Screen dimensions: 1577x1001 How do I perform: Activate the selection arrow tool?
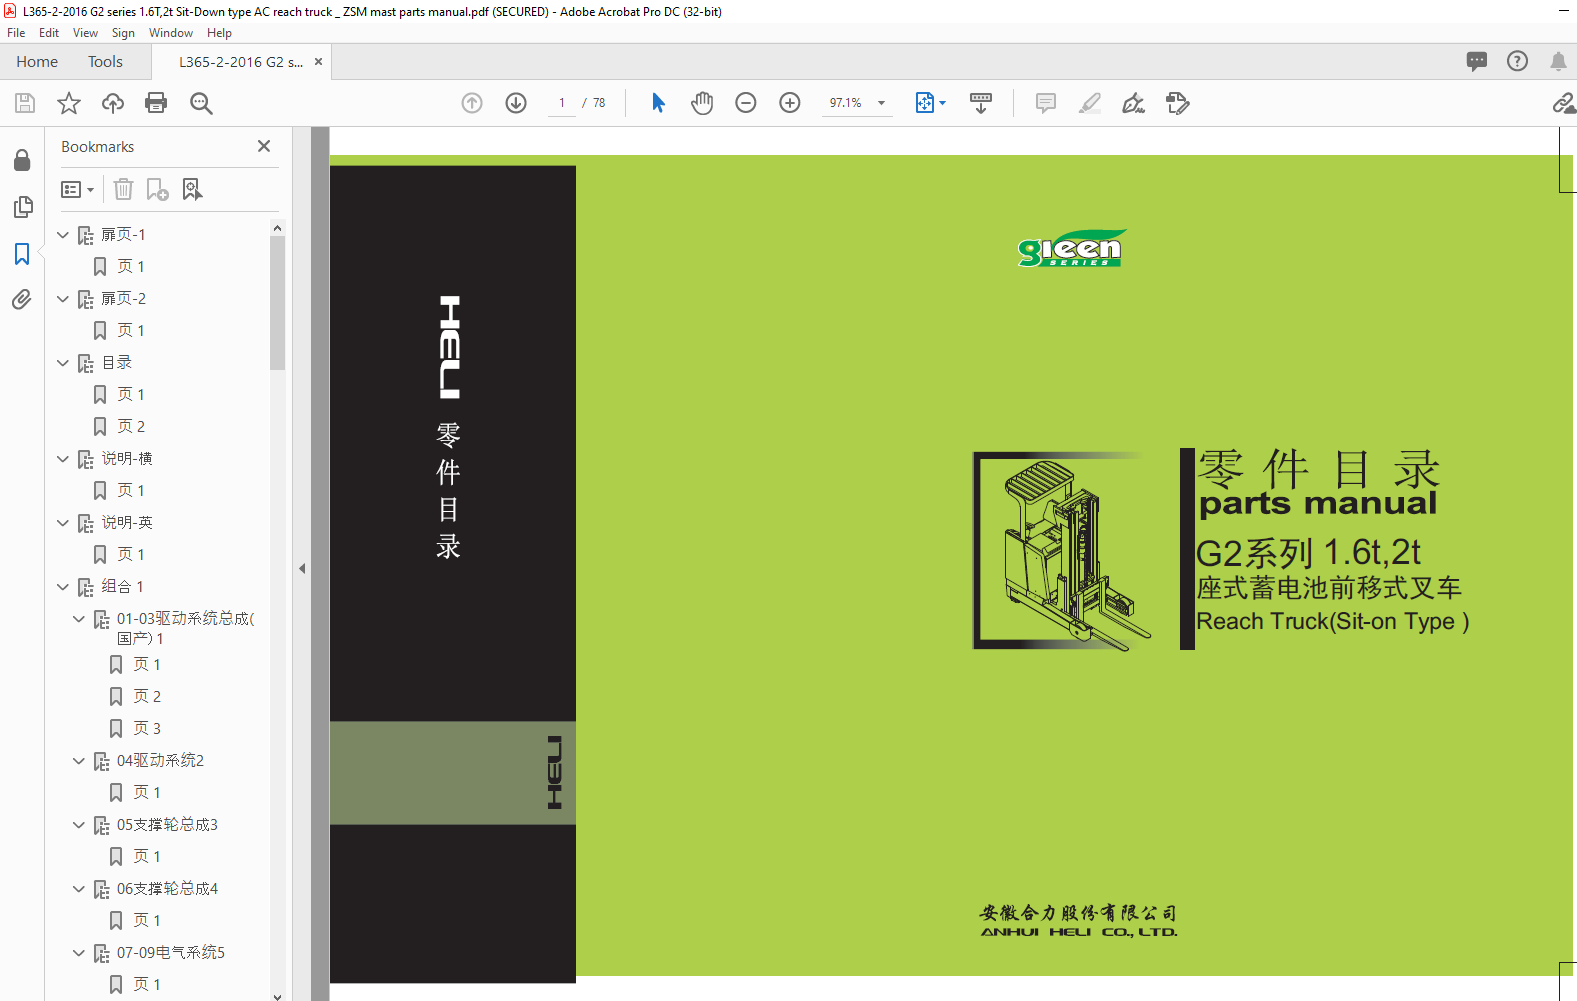pos(658,103)
